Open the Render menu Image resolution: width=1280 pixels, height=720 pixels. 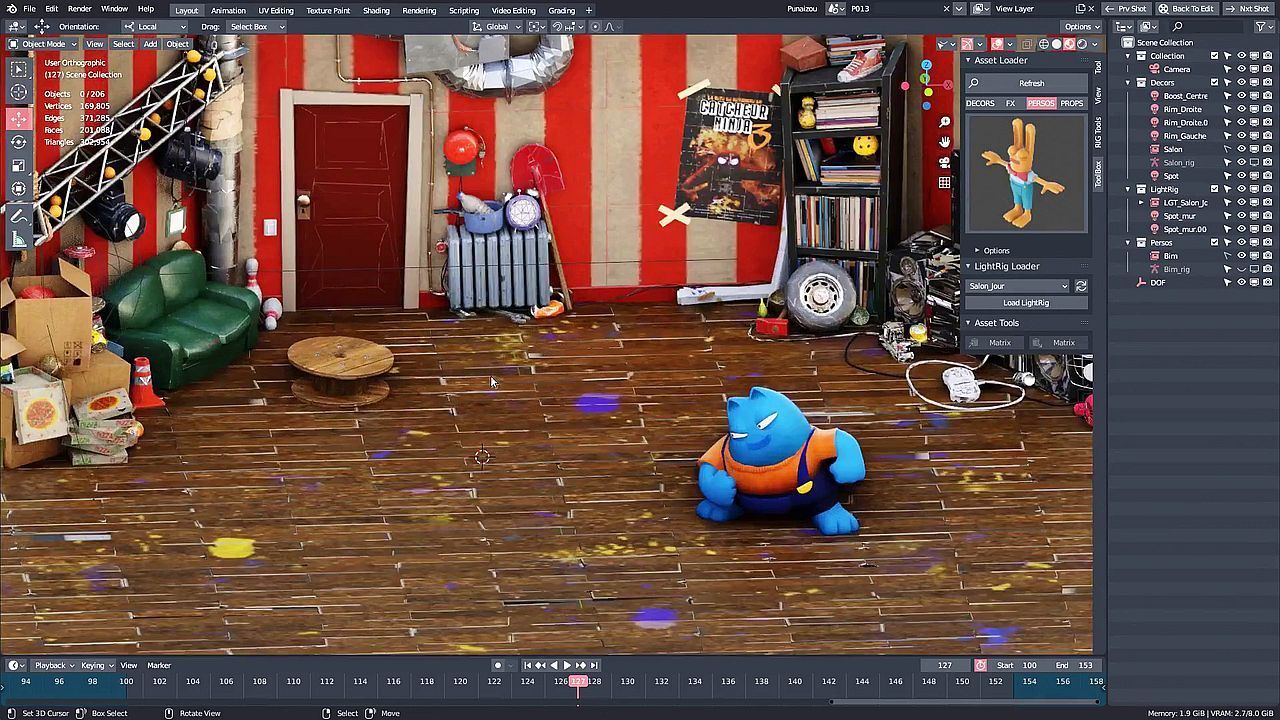tap(80, 9)
